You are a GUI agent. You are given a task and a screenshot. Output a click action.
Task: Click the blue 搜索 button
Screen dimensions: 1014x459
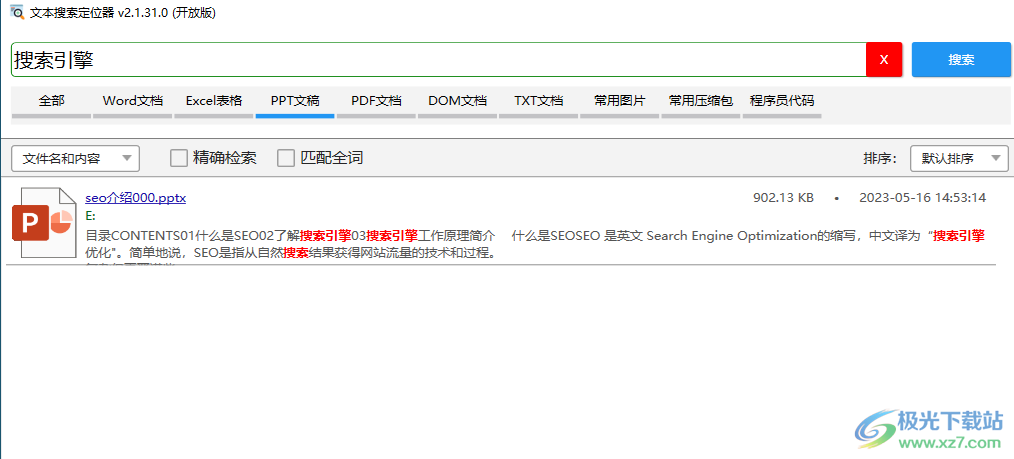(x=961, y=59)
